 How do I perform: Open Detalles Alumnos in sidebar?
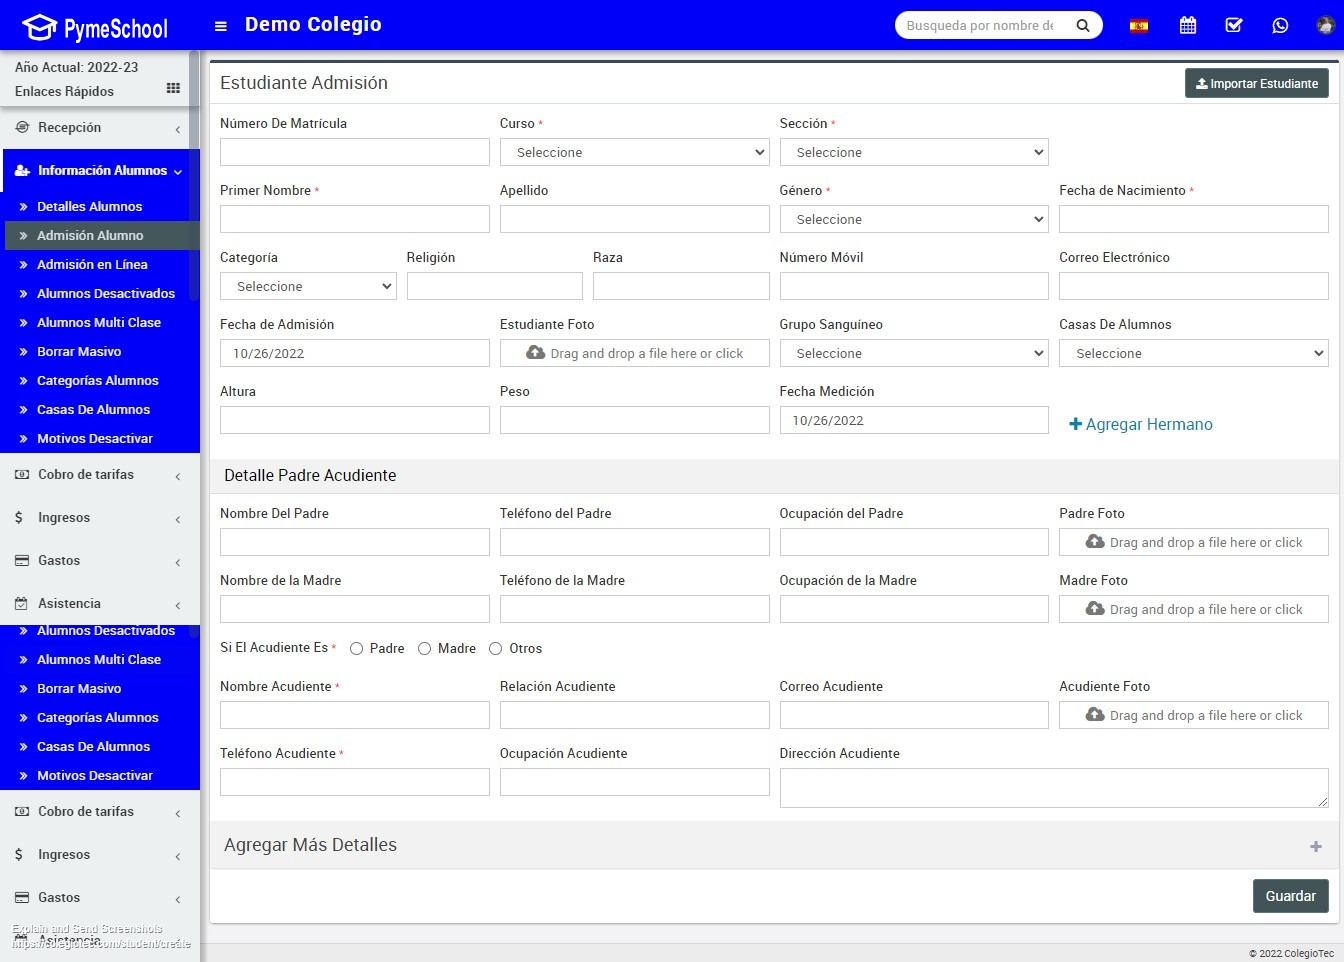tap(89, 206)
